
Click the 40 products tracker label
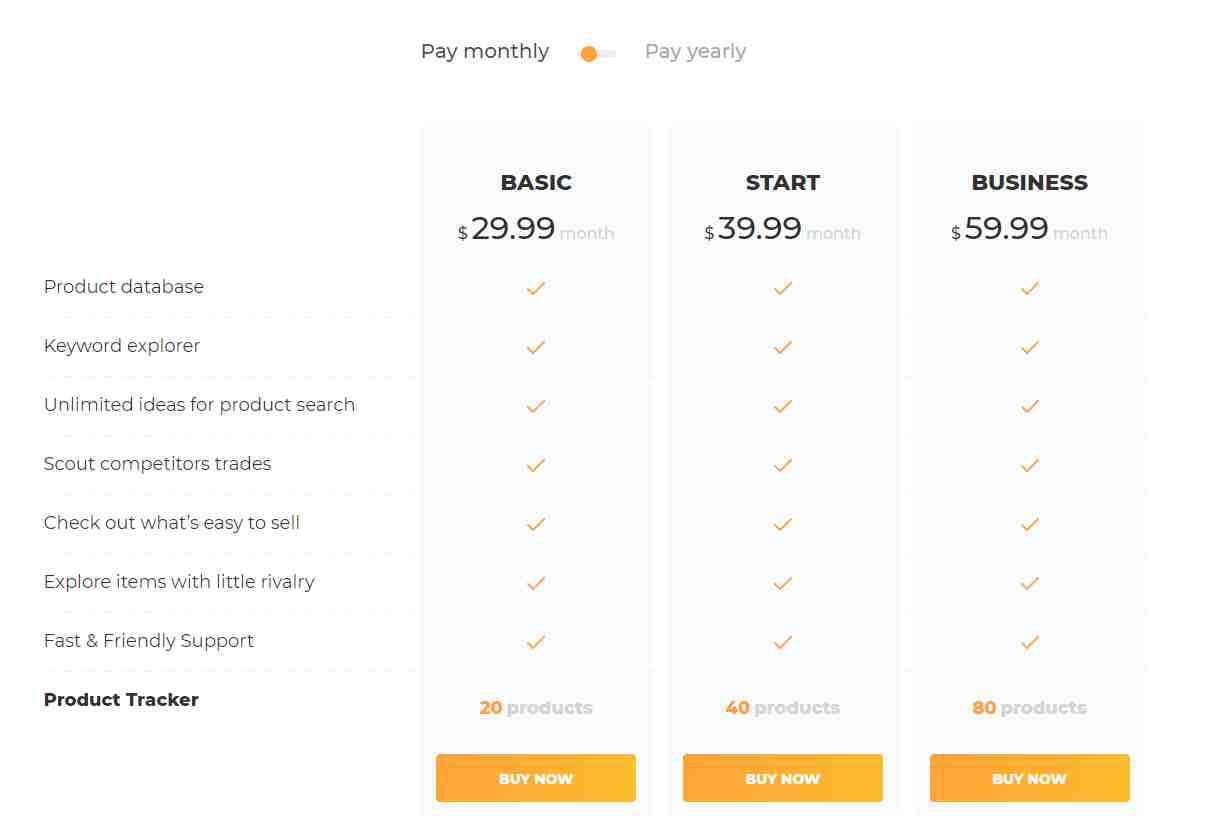pos(783,708)
